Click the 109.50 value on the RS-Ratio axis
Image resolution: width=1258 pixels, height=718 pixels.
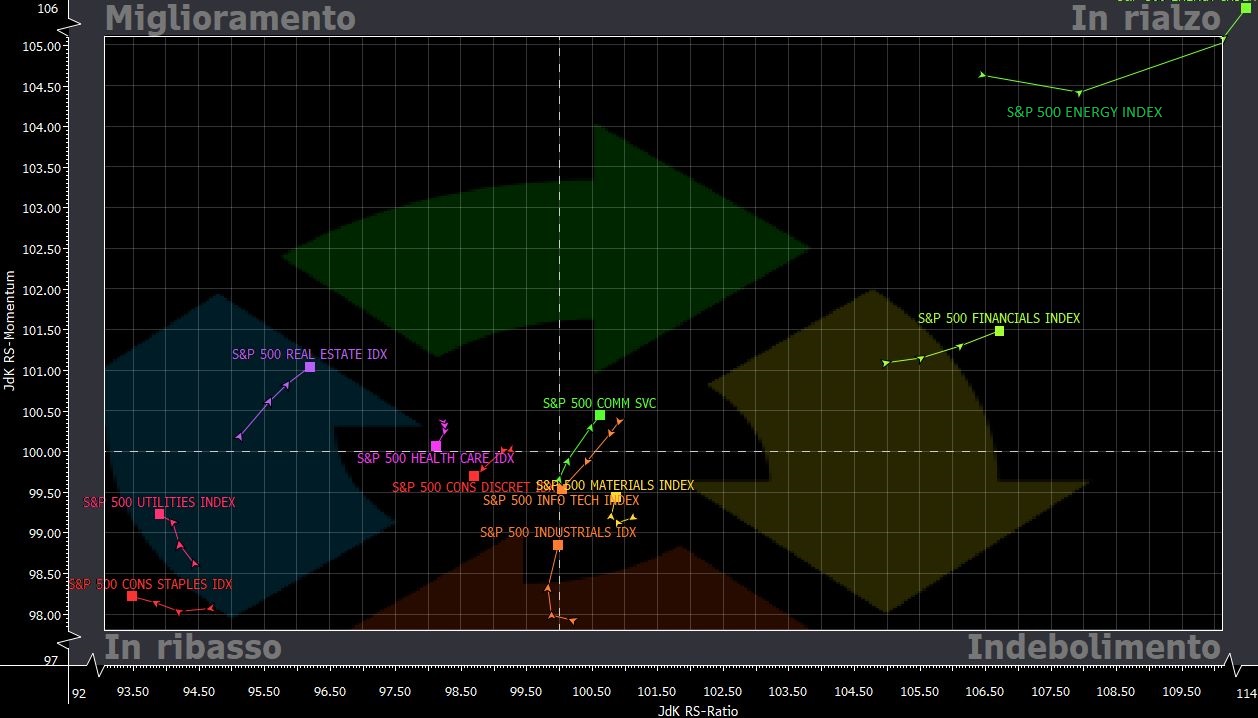coord(1180,691)
